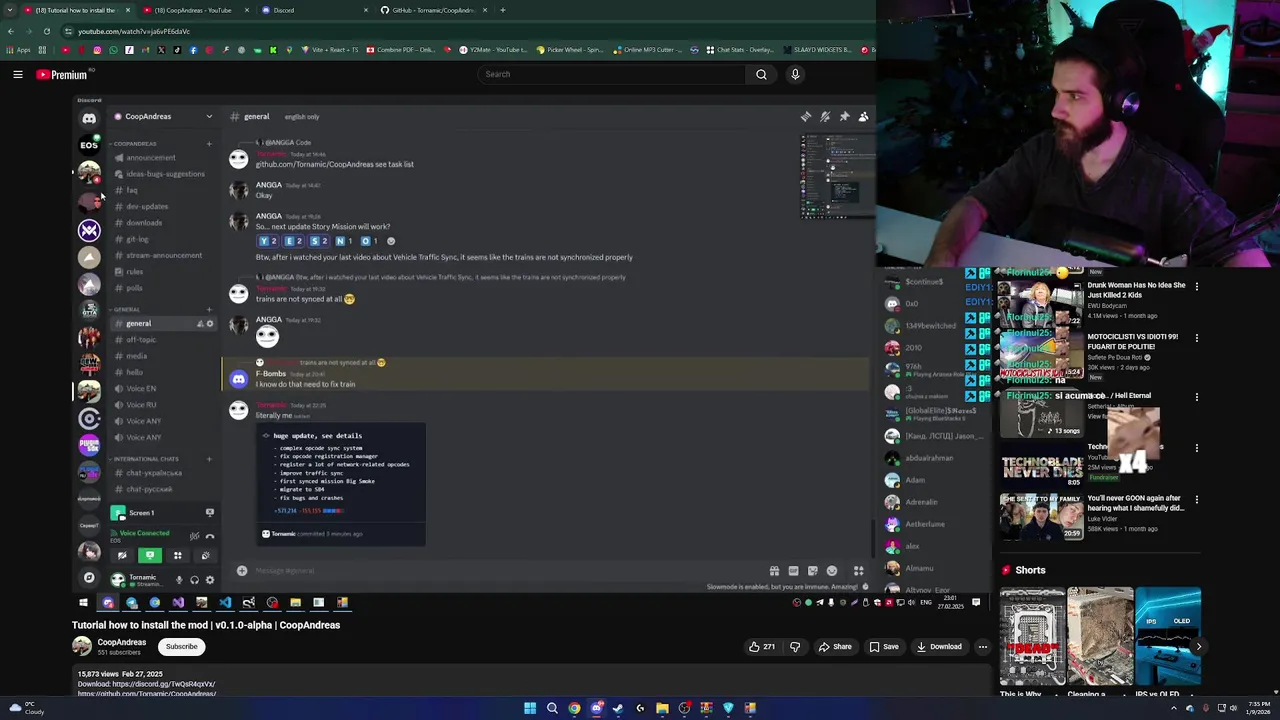Reload the page with the browser refresh icon
The height and width of the screenshot is (720, 1280).
46,31
